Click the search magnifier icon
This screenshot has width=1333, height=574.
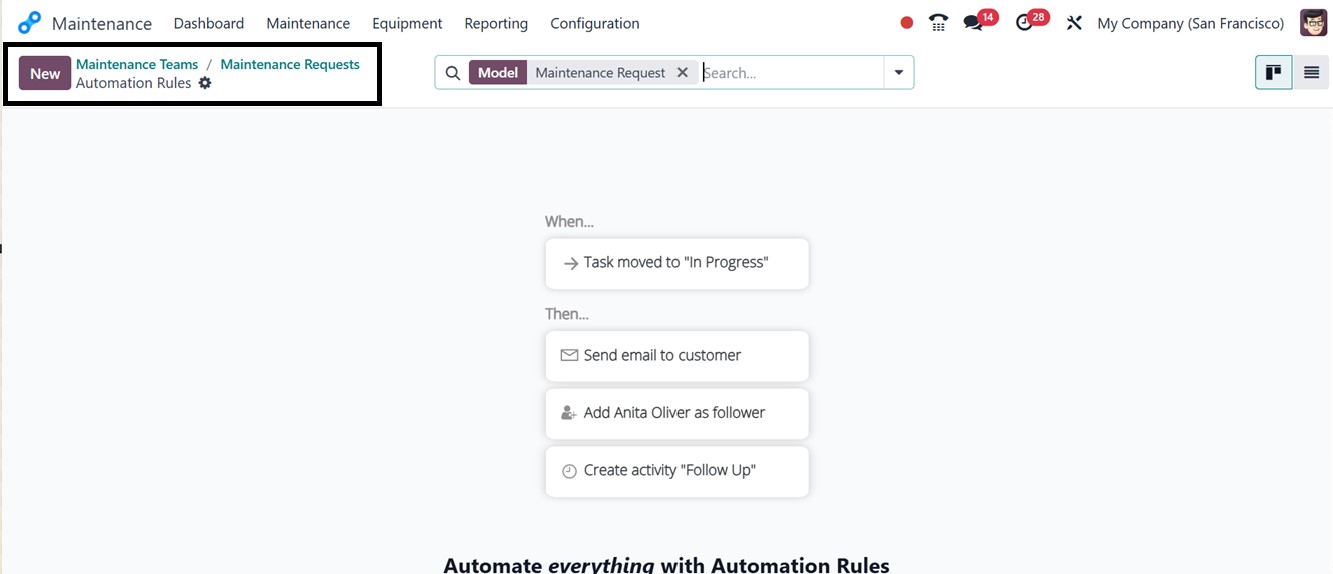(452, 73)
